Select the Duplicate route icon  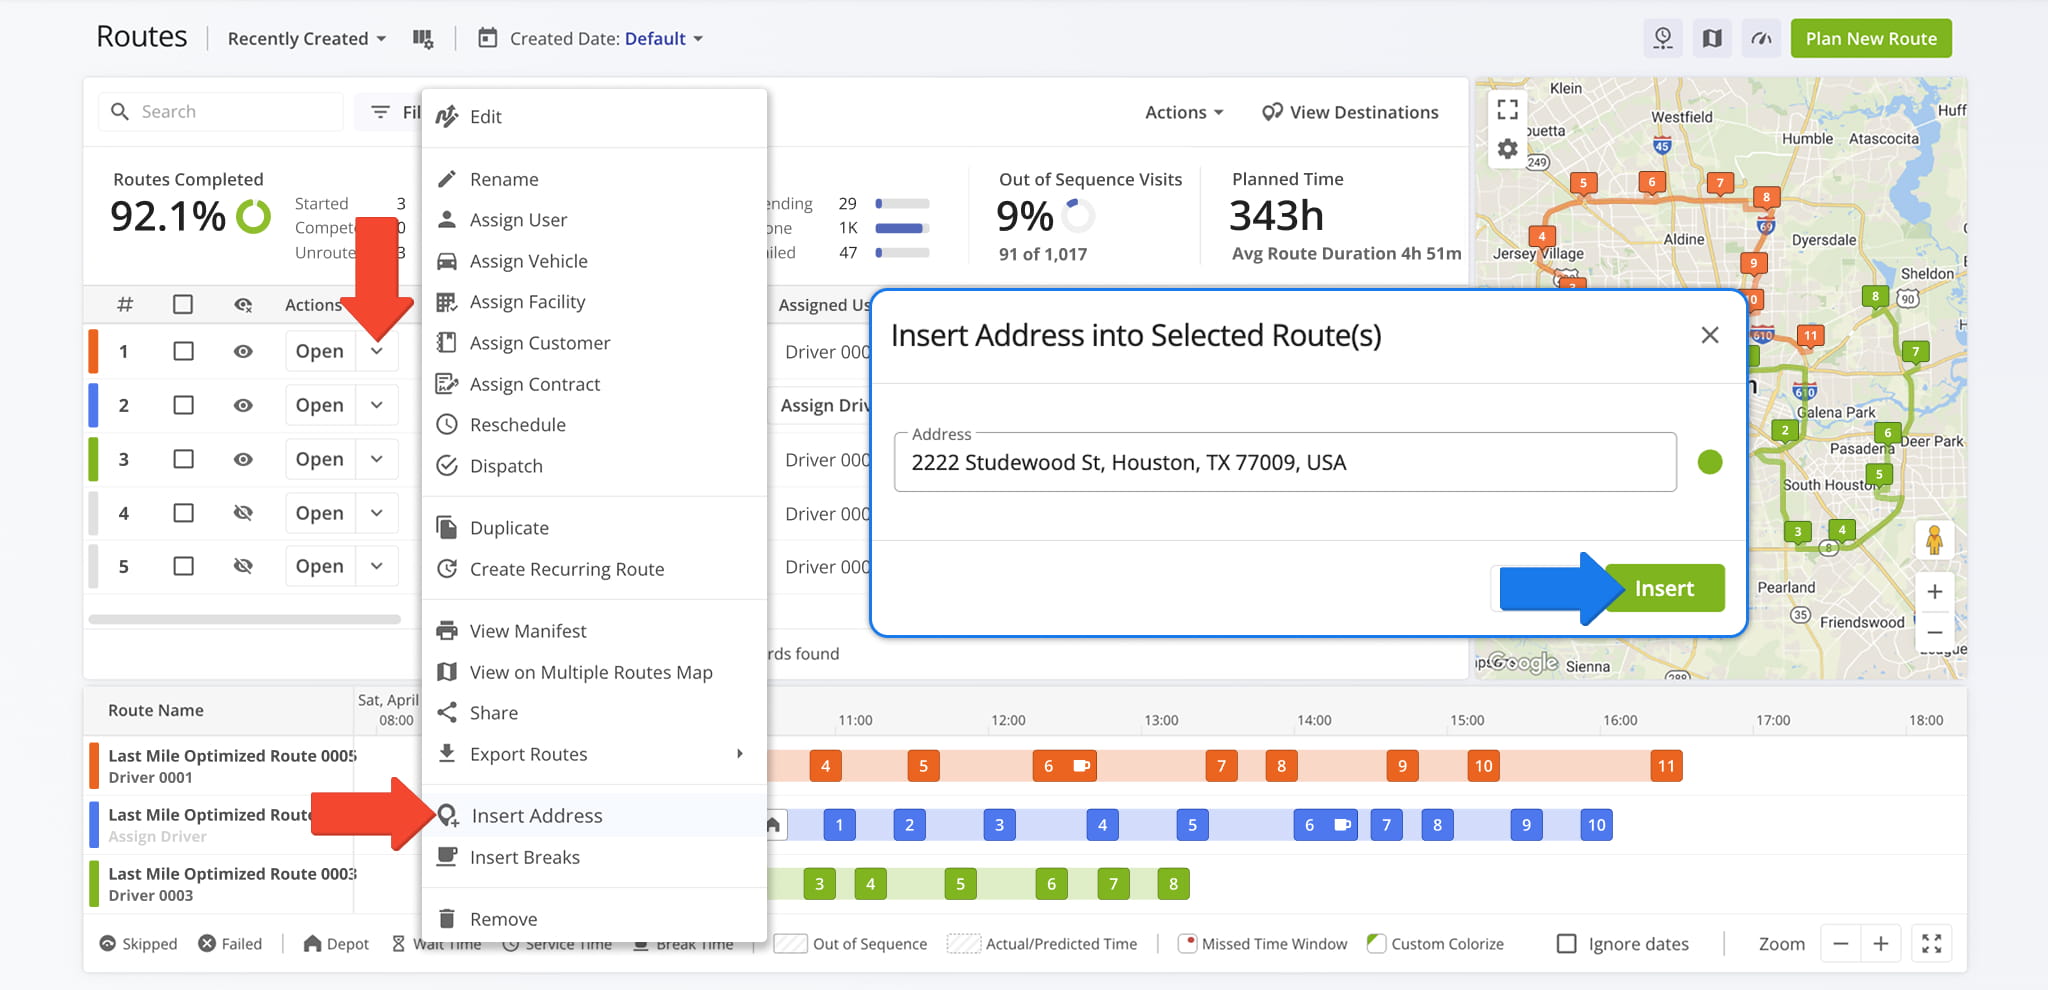pyautogui.click(x=448, y=527)
